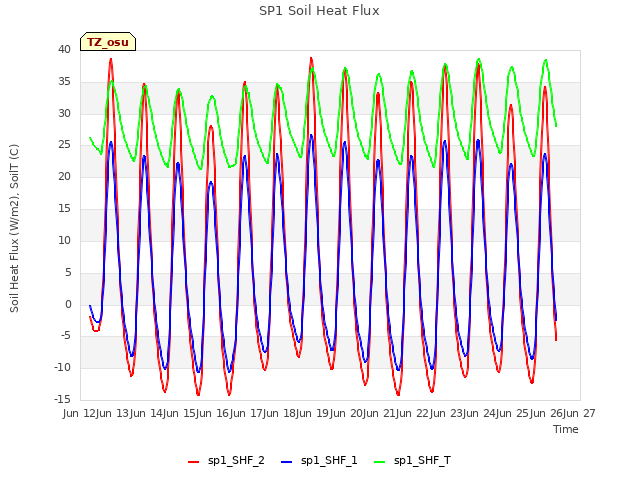Click the Jun 26 x-axis tick label
The width and height of the screenshot is (640, 480).
[547, 413]
